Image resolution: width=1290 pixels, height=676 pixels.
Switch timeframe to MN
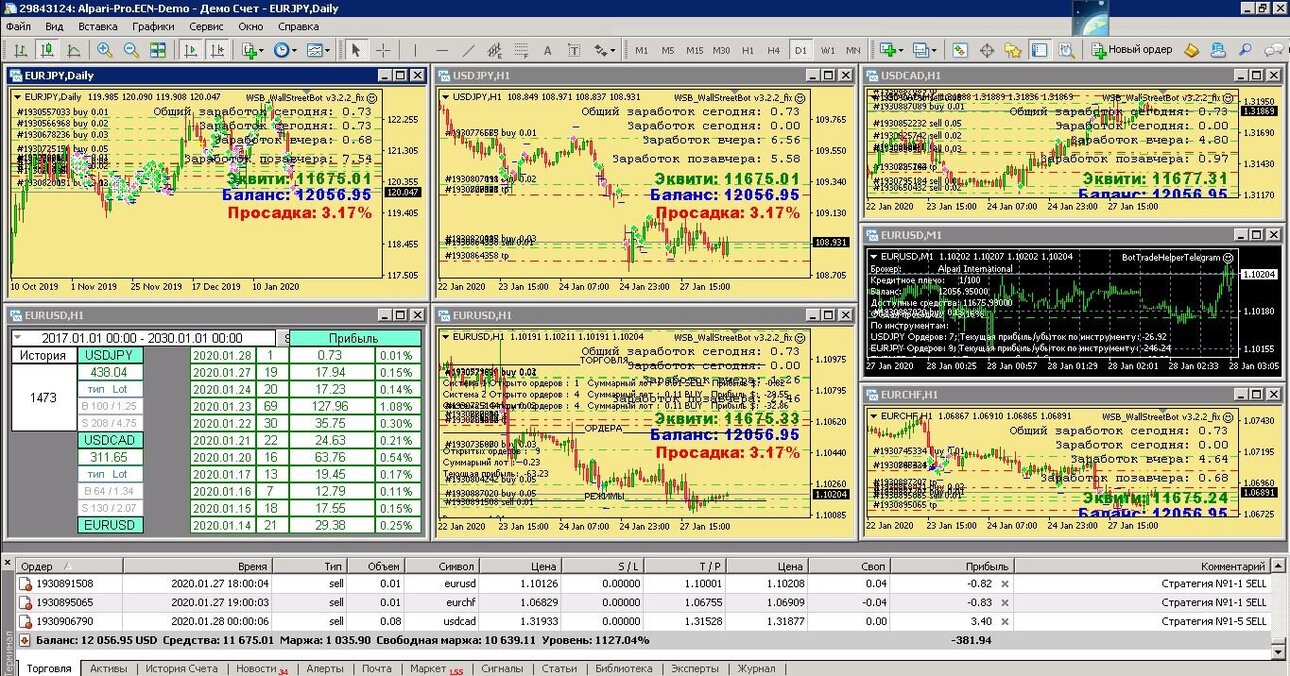tap(853, 50)
